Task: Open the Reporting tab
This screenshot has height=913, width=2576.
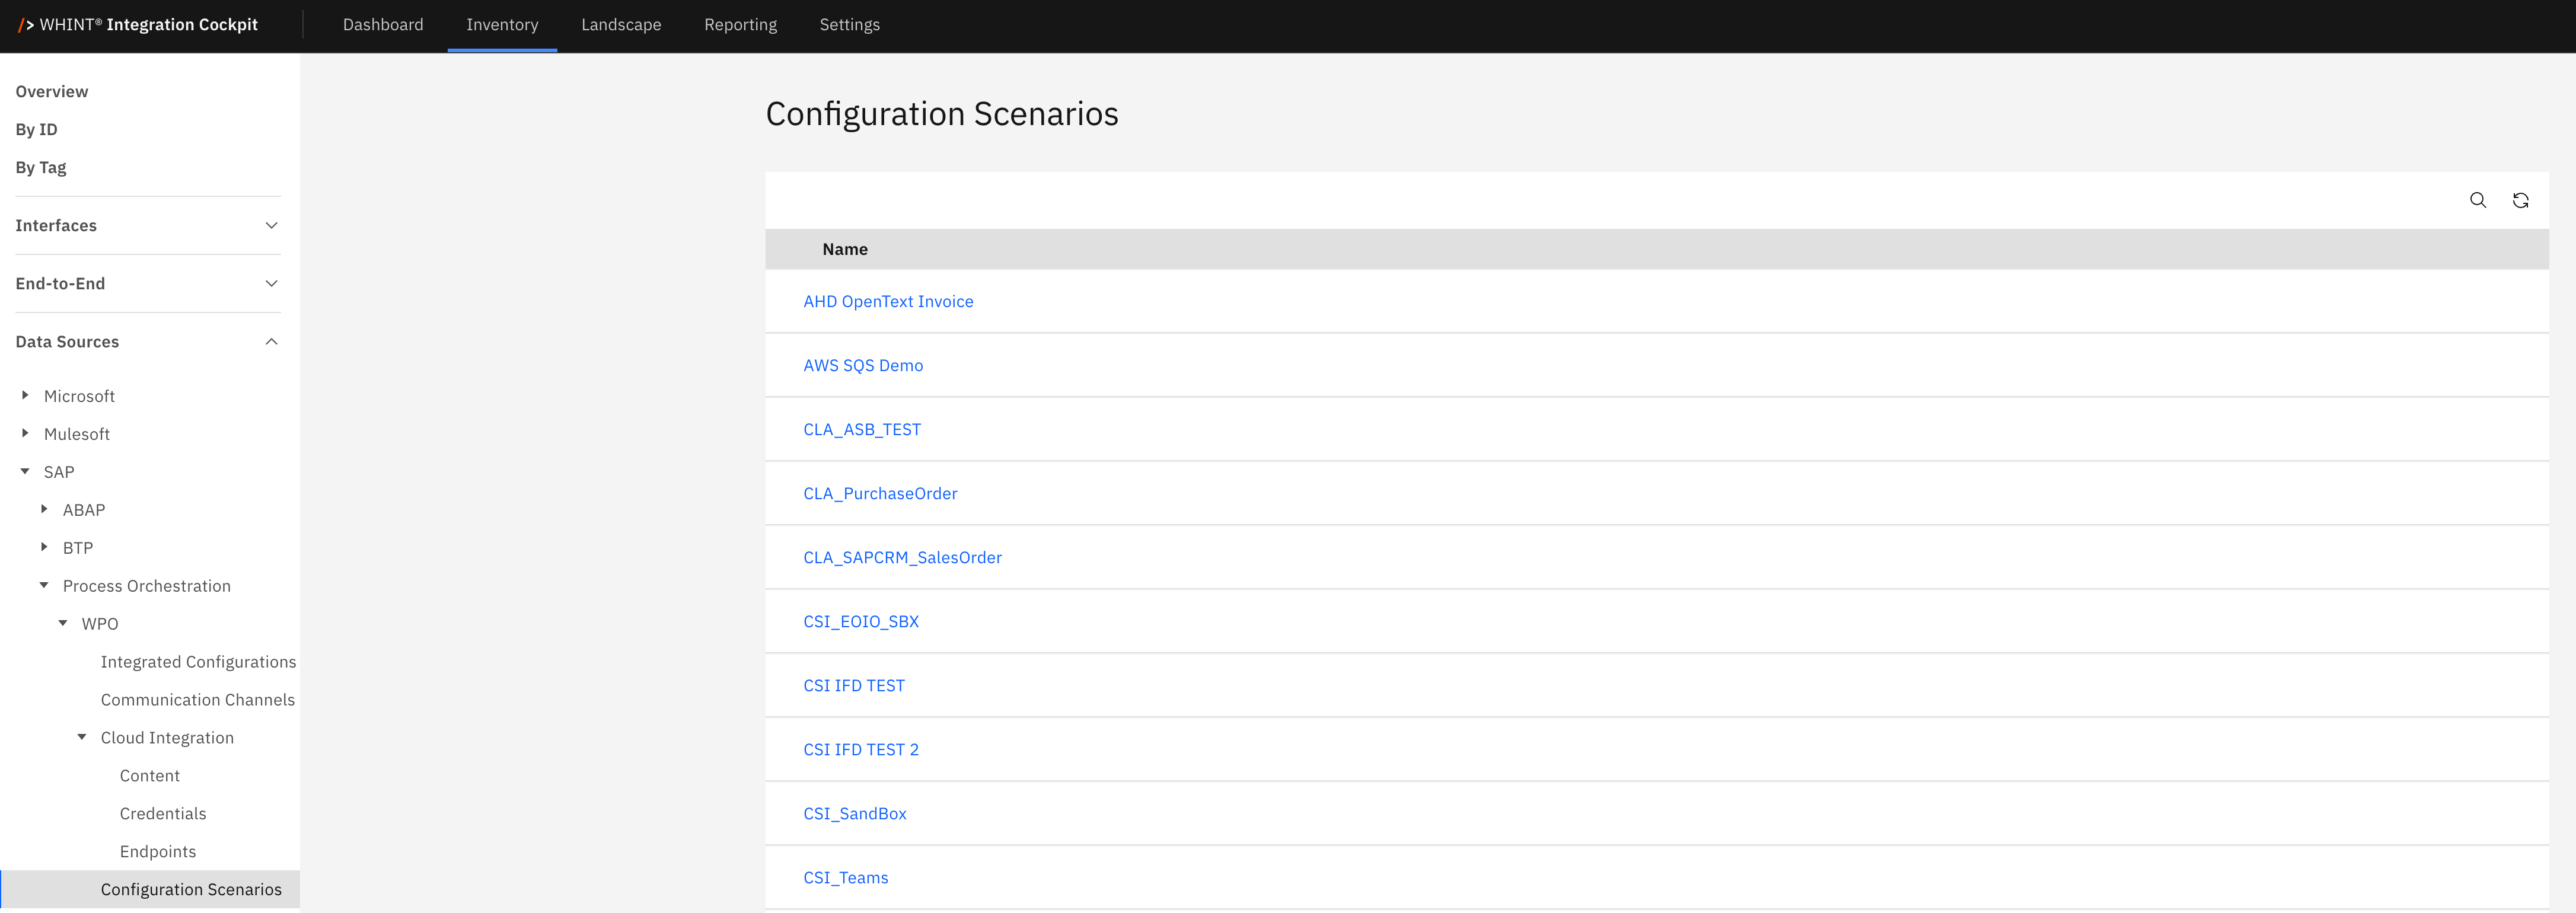Action: [x=740, y=25]
